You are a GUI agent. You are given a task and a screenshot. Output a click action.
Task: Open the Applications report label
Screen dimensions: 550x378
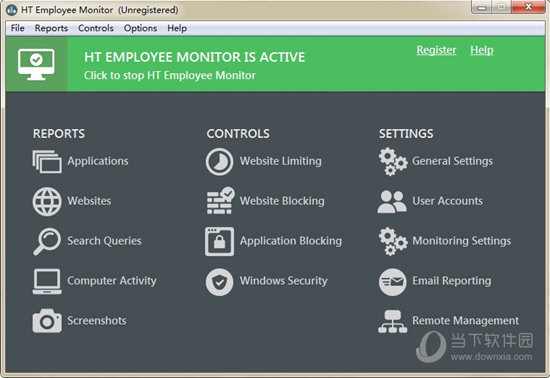[98, 161]
